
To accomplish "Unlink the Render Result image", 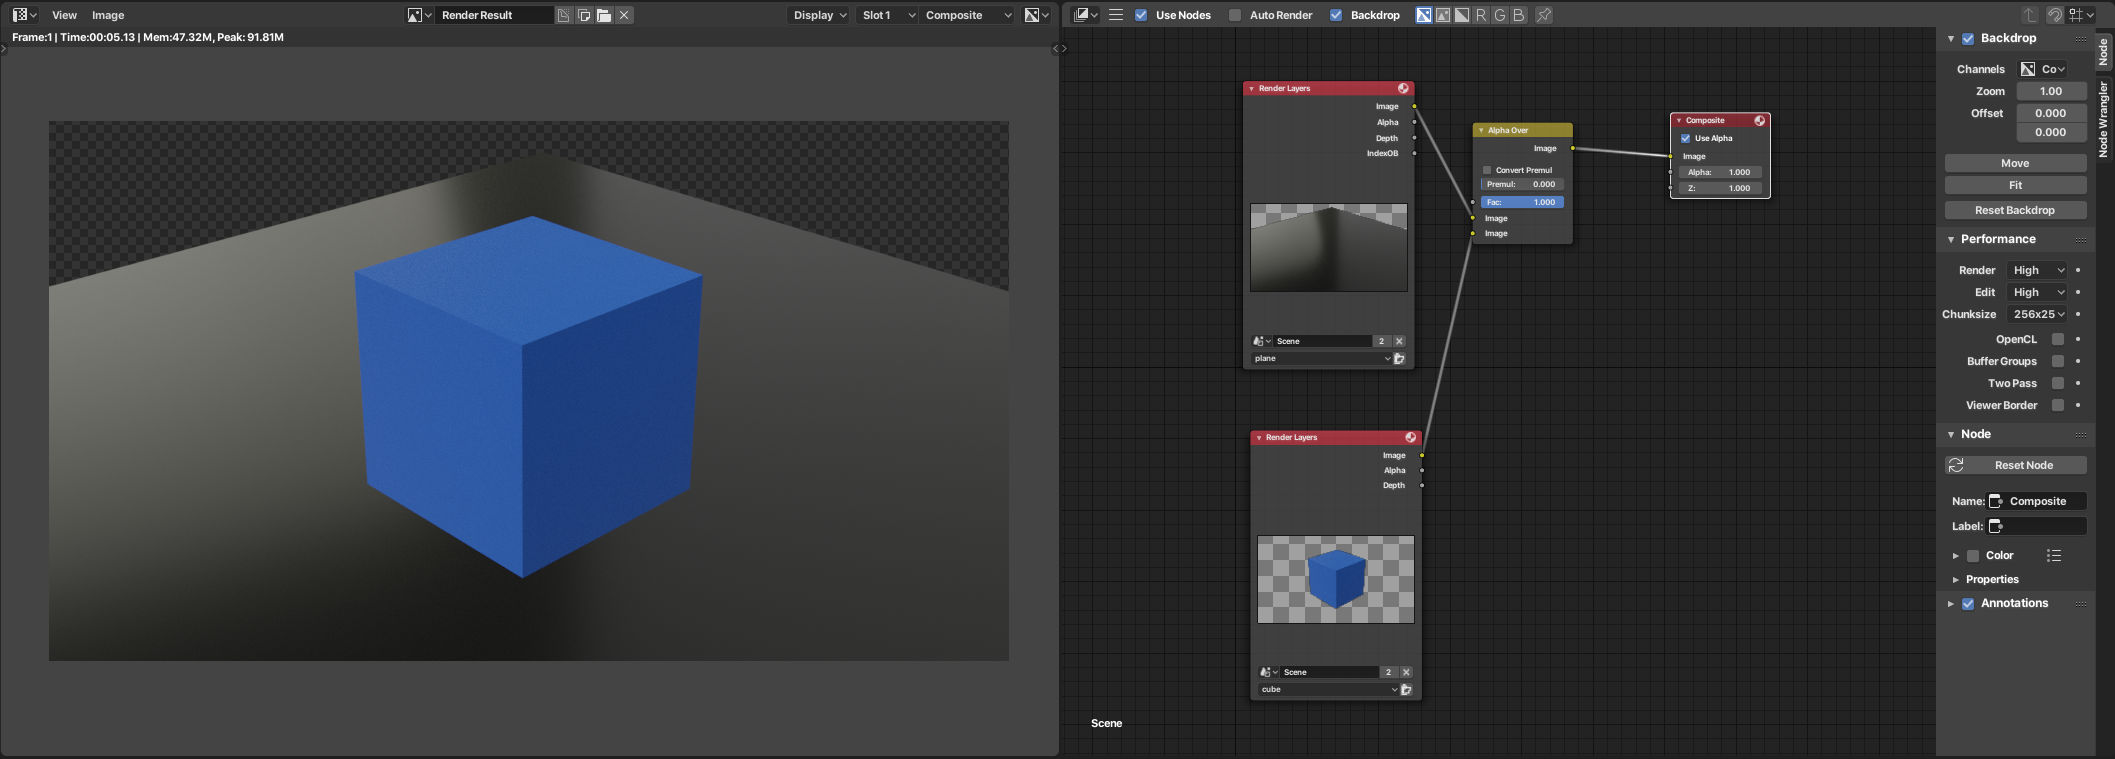I will coord(624,15).
